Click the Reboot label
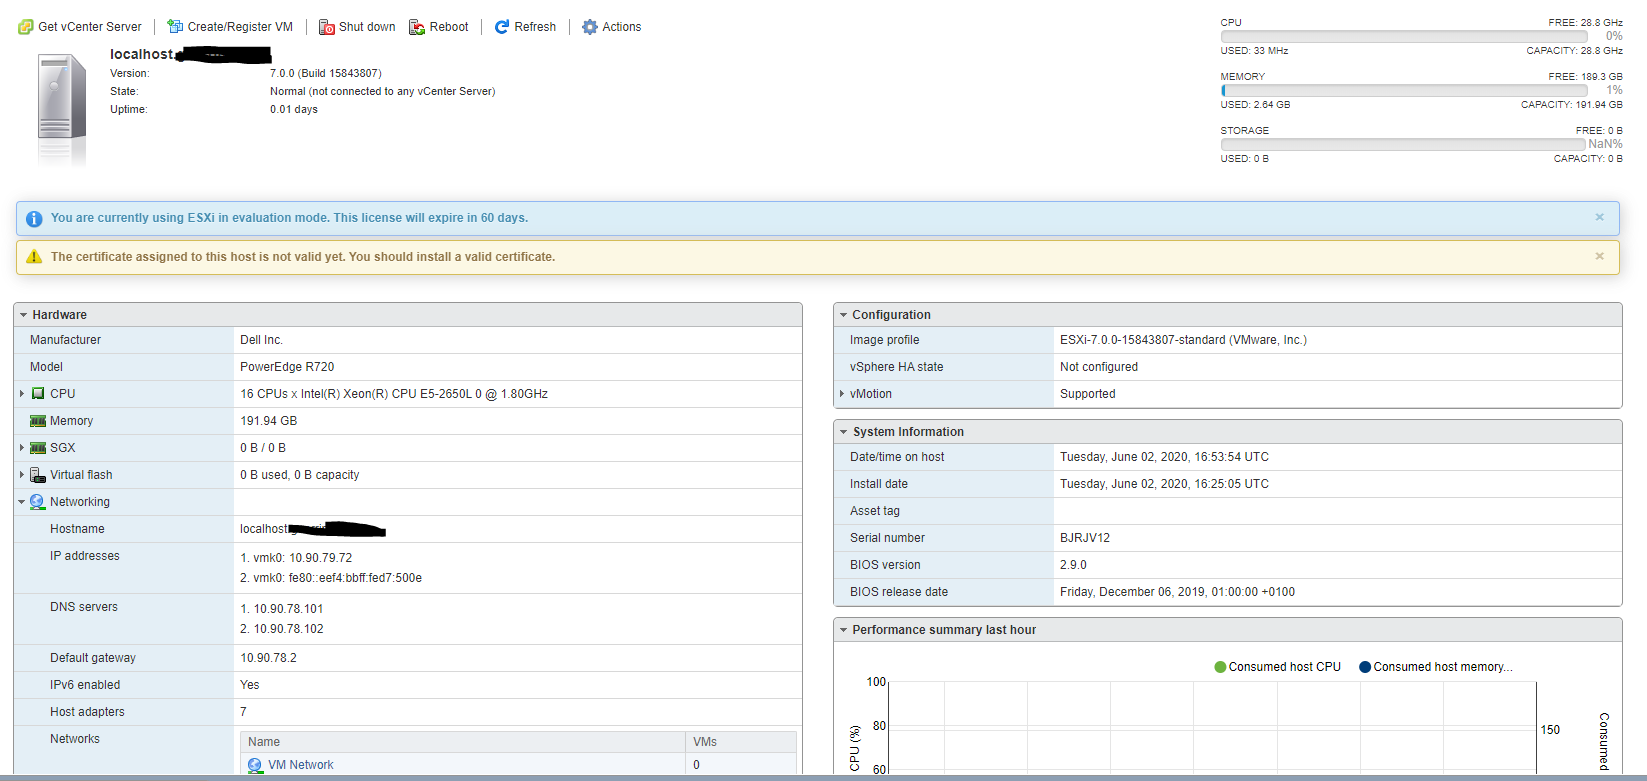1647x781 pixels. tap(449, 27)
